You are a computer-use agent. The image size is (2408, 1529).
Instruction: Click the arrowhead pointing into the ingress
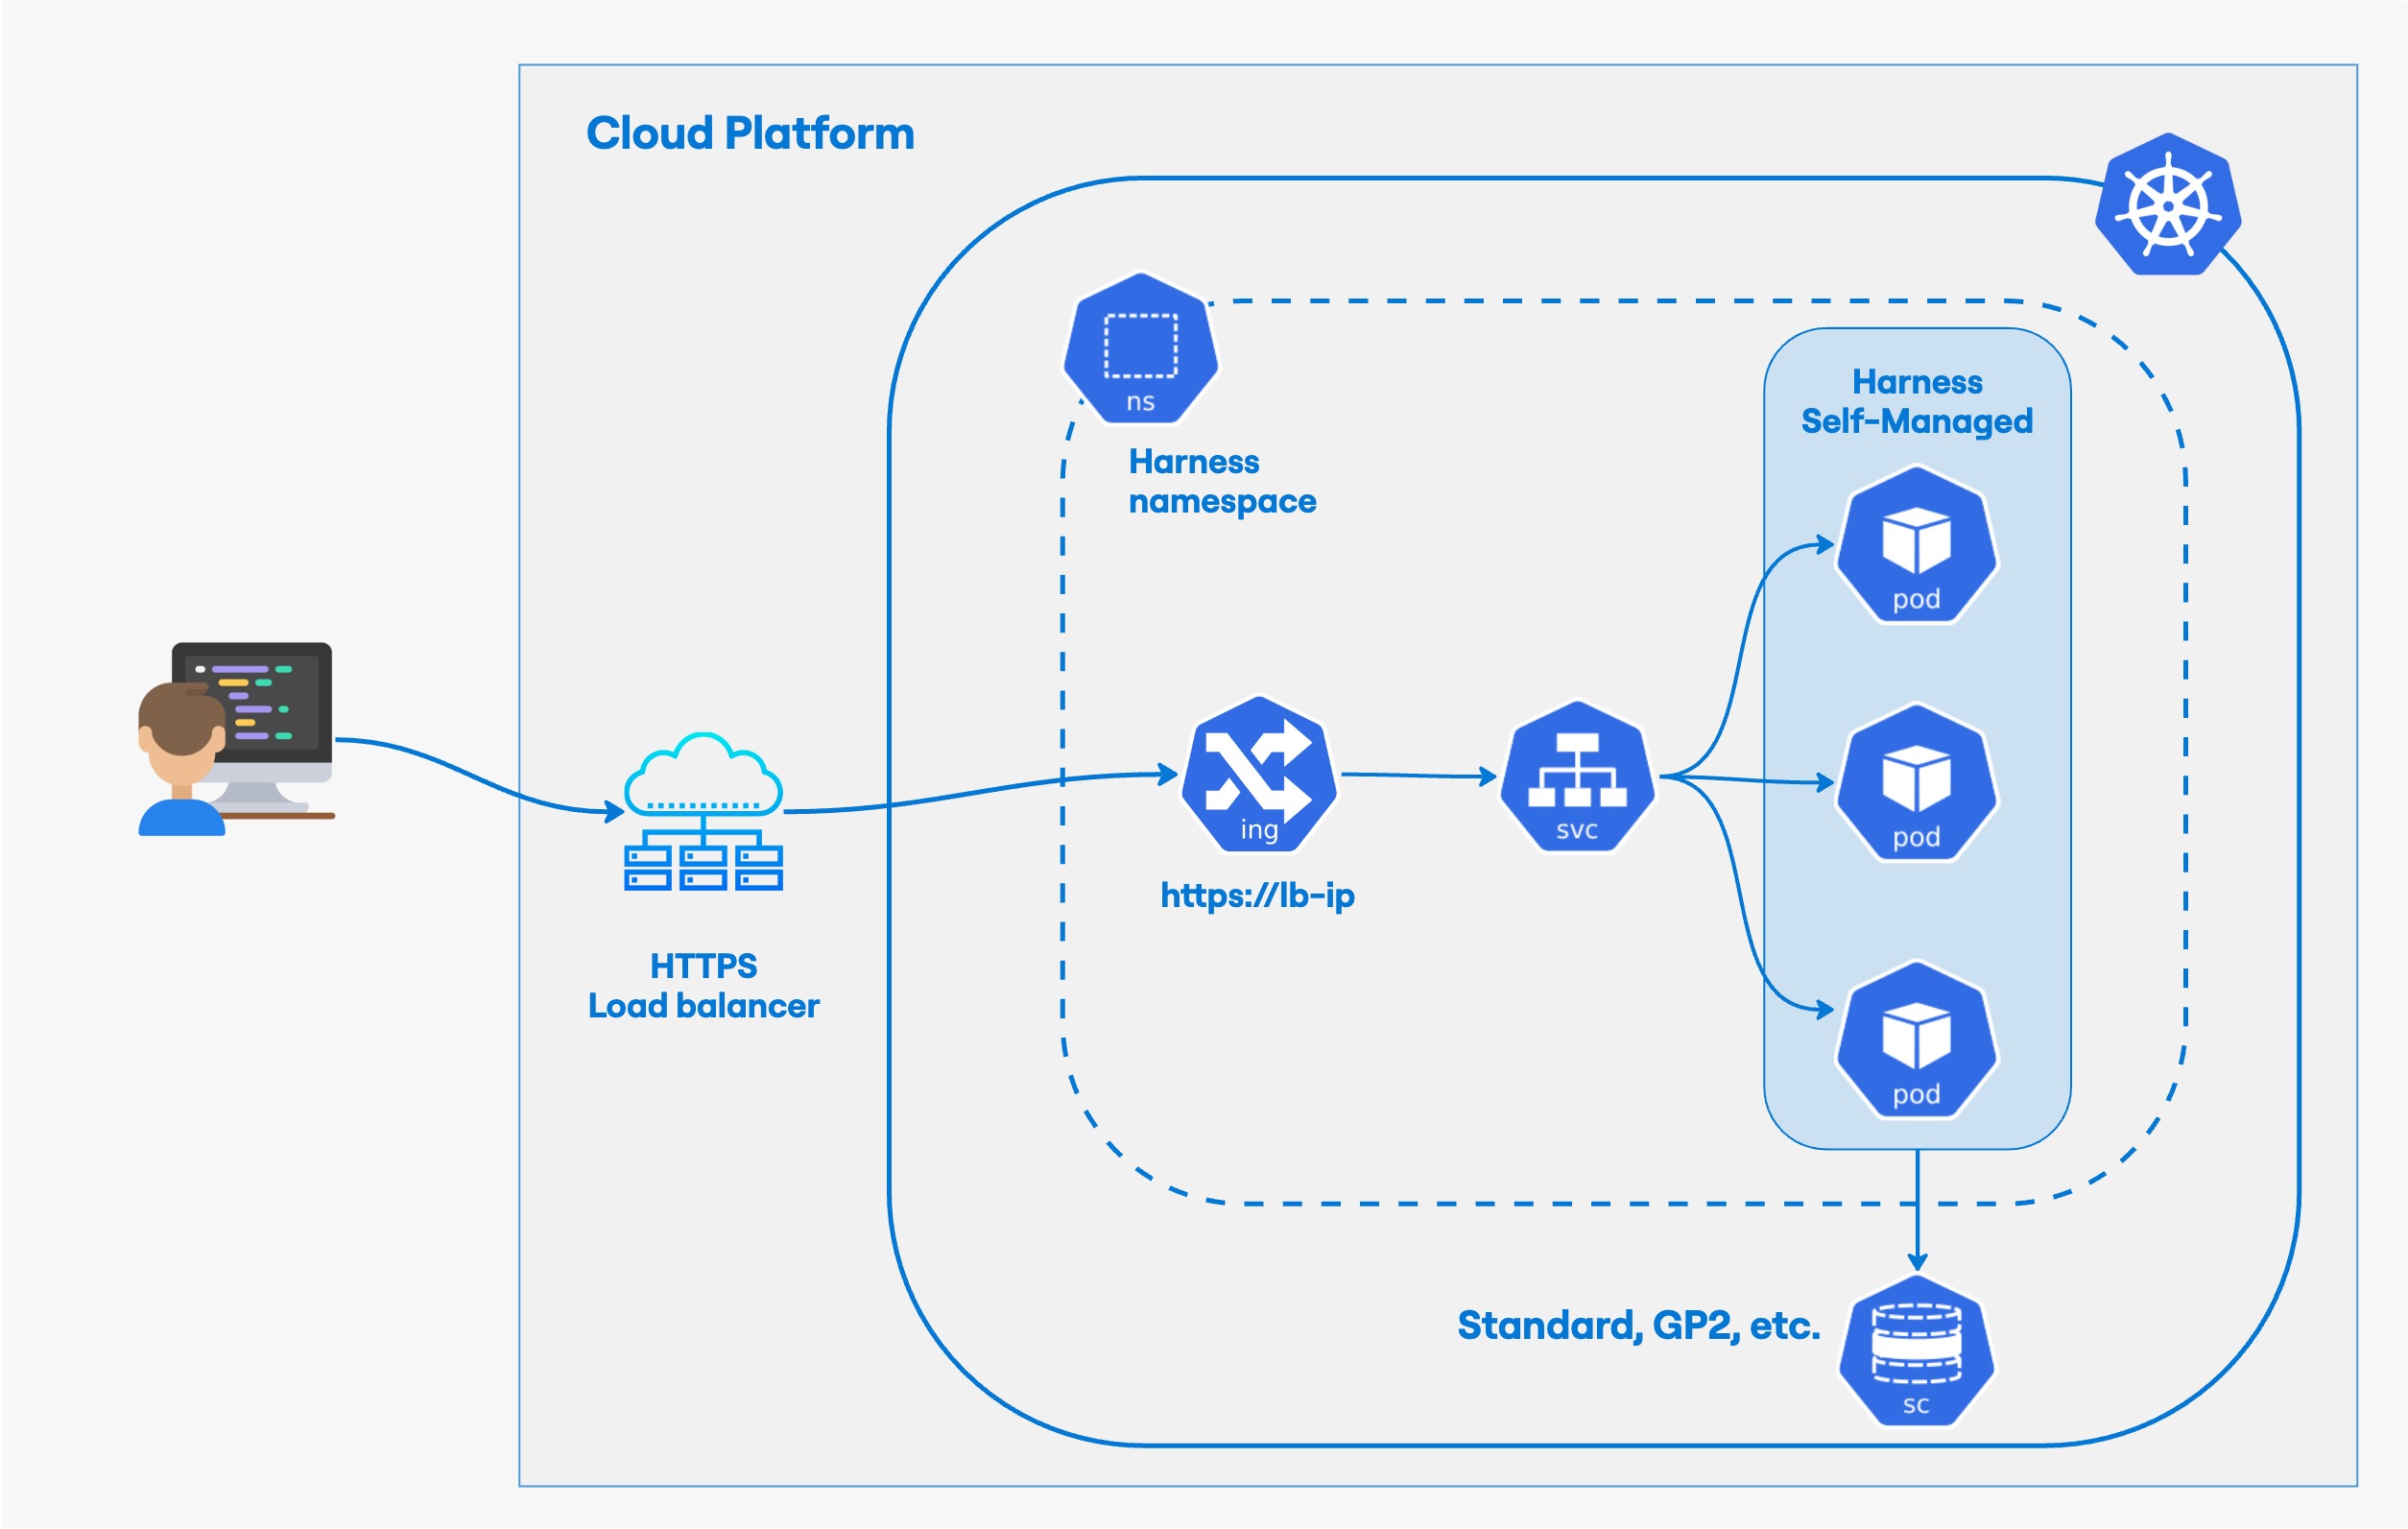point(1168,774)
